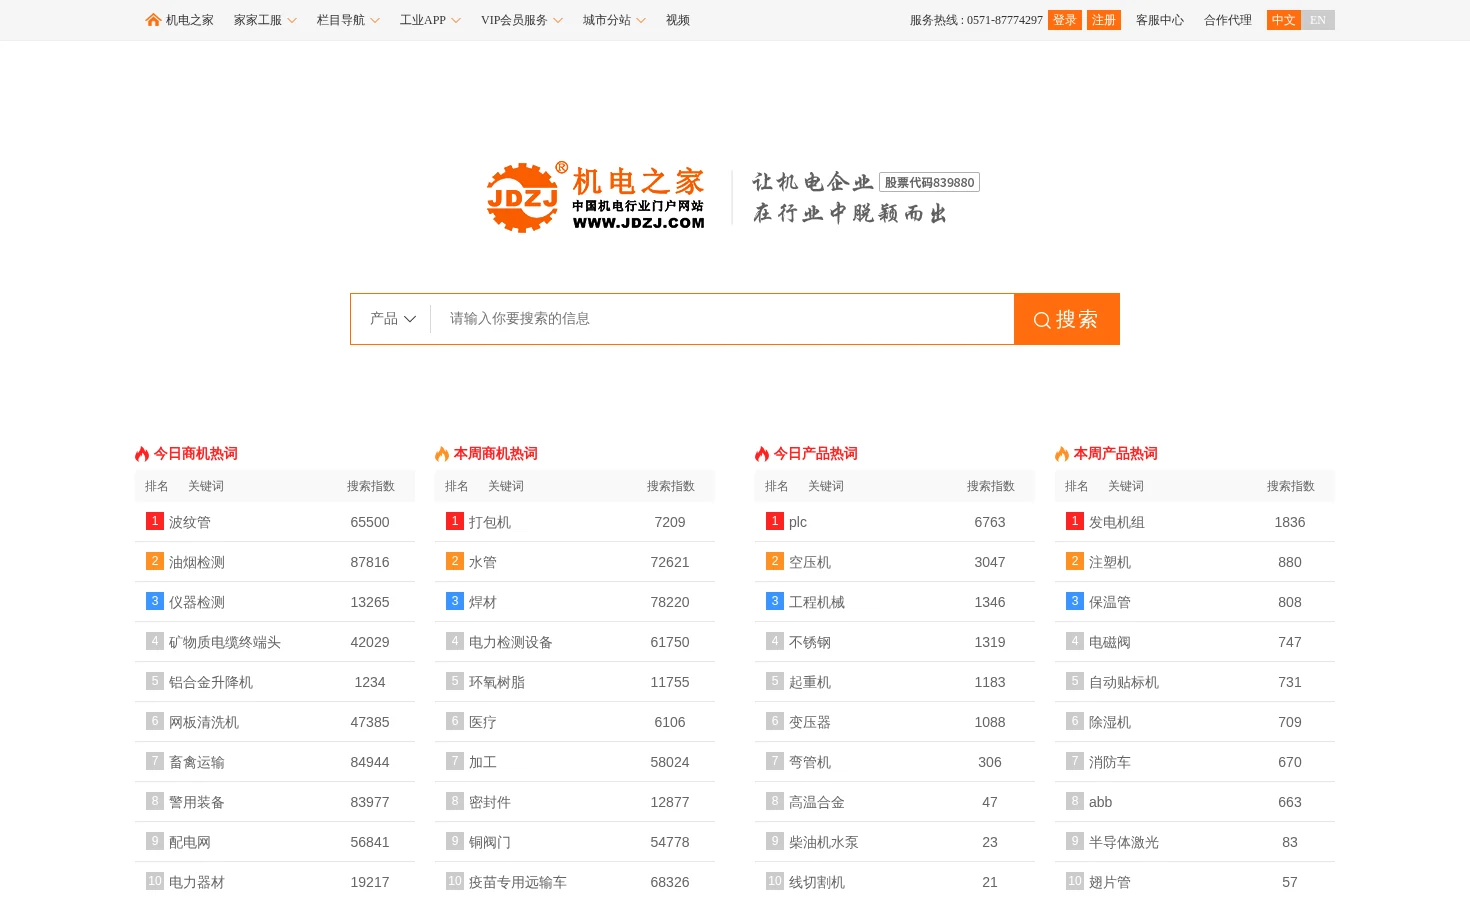Click the JDZJ gear logo
The height and width of the screenshot is (923, 1470).
tap(522, 198)
